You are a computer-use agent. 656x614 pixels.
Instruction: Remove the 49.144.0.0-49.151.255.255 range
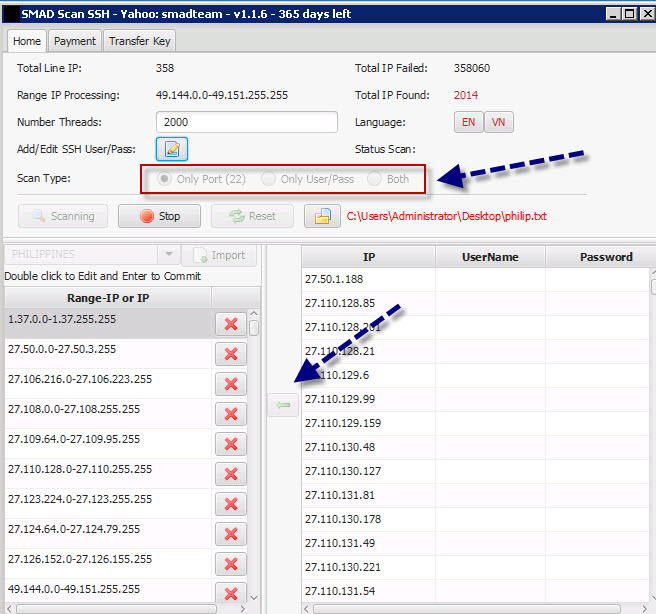231,593
